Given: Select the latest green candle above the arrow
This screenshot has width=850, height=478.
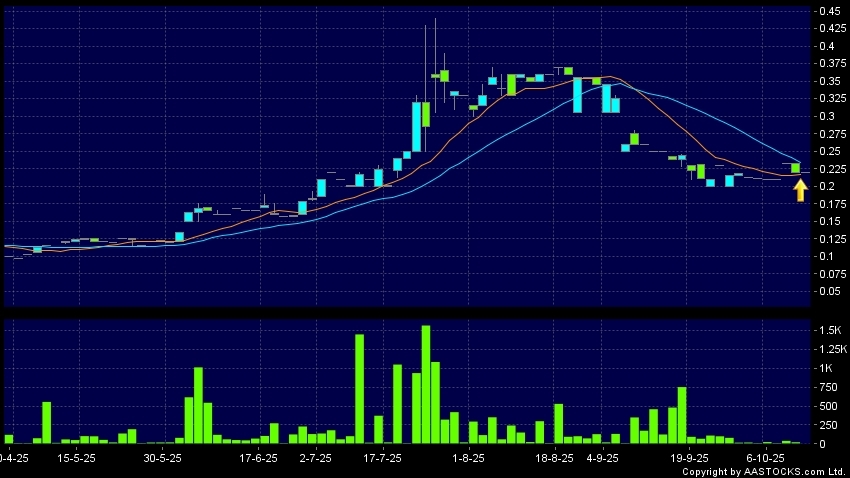Looking at the screenshot, I should tap(796, 167).
